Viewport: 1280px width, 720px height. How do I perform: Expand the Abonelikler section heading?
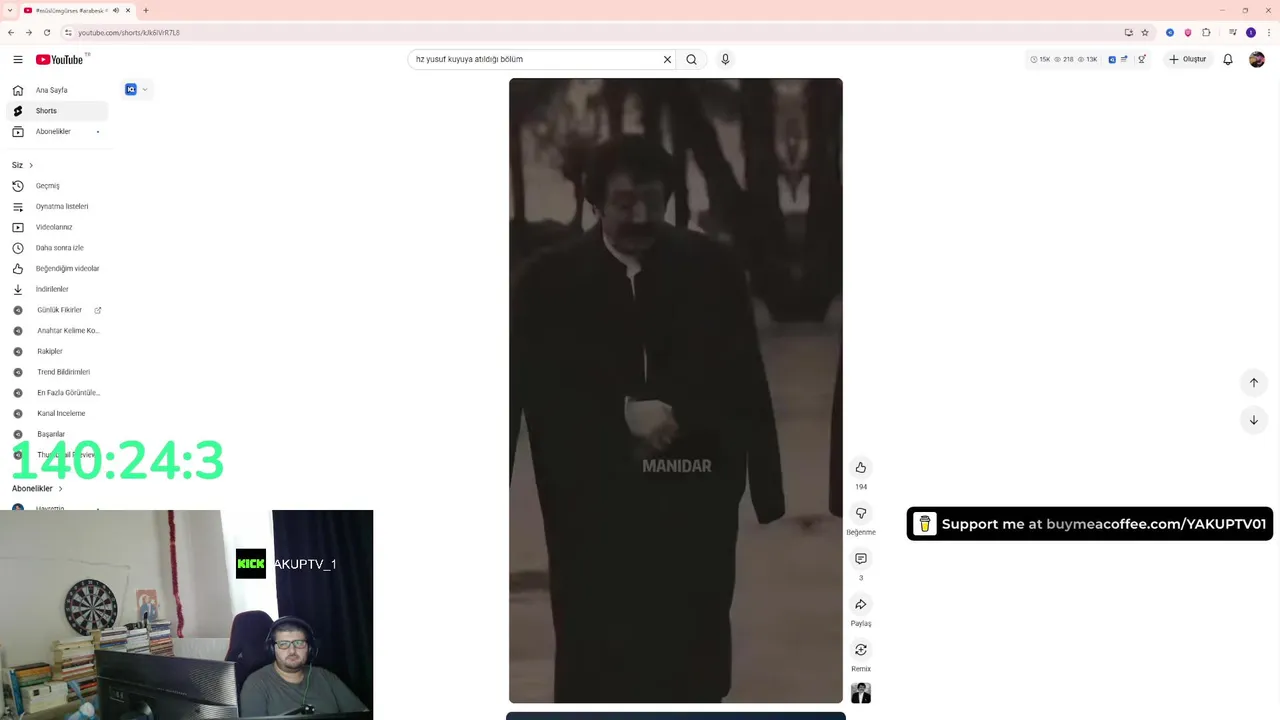tap(37, 489)
